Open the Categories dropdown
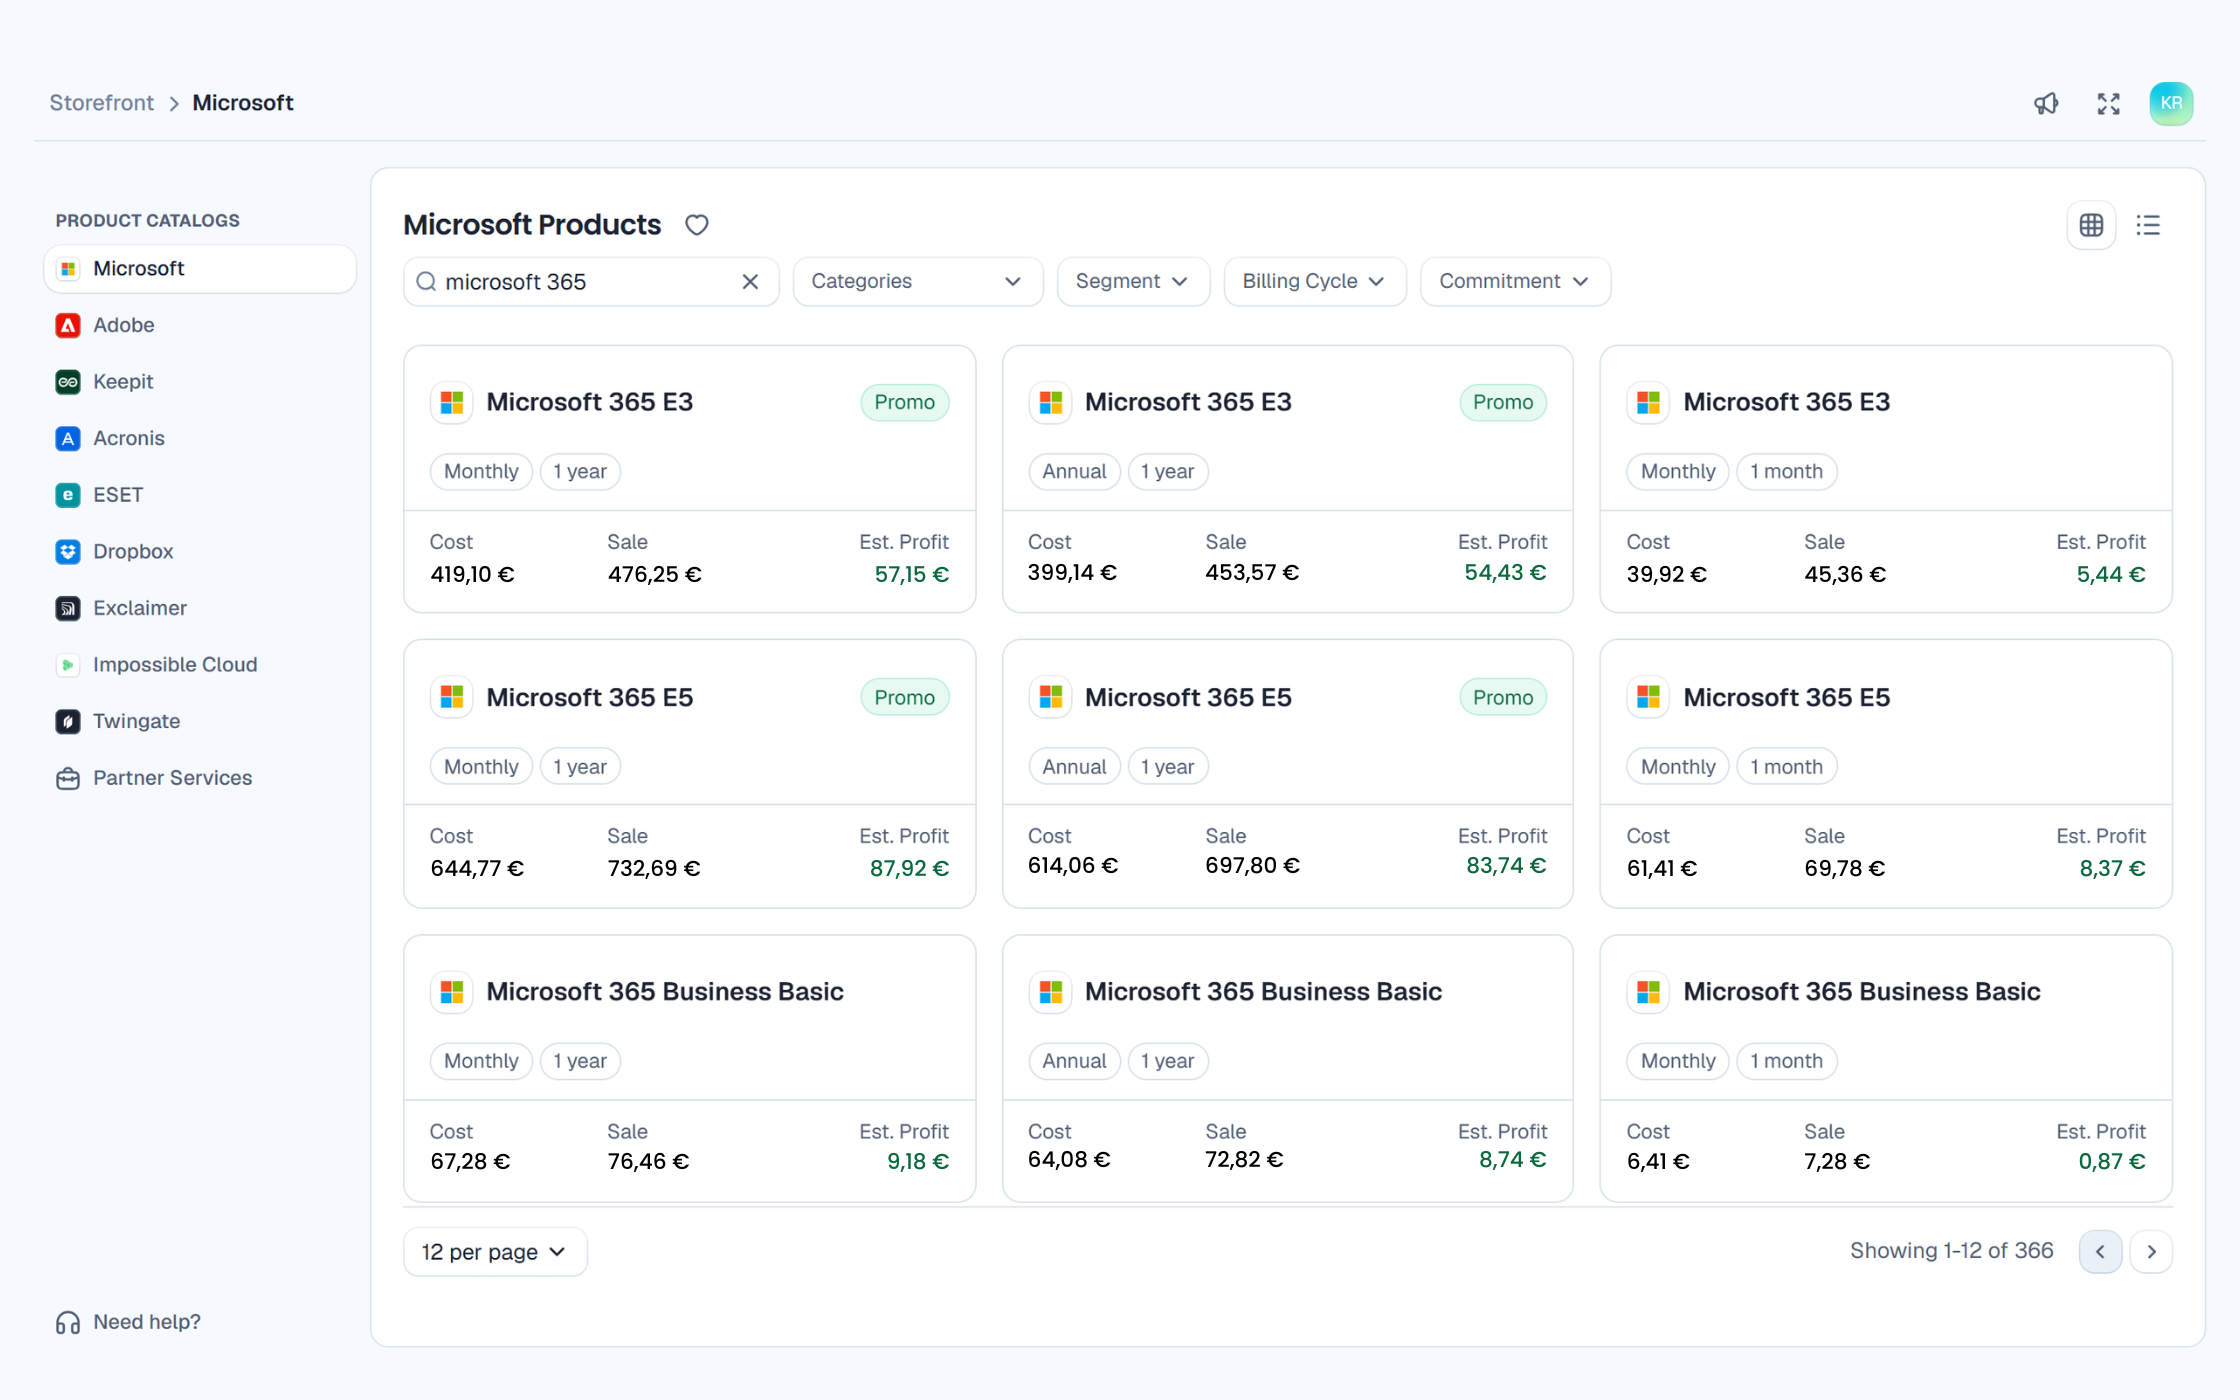 (x=917, y=282)
